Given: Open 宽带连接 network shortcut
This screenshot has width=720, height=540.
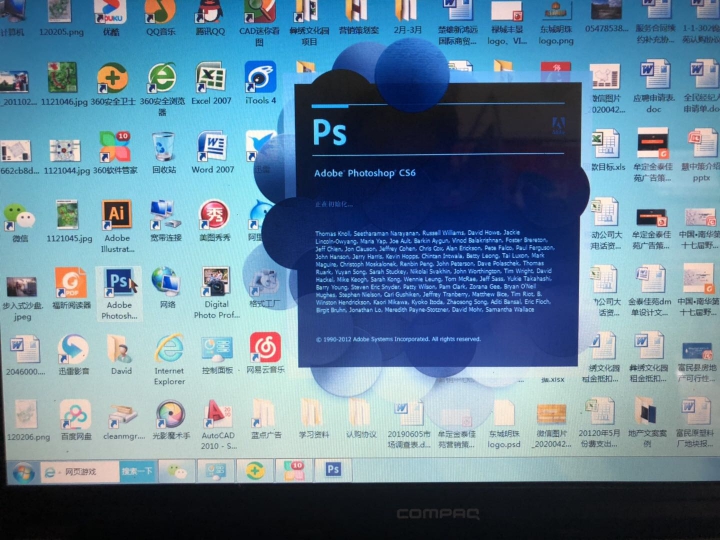Looking at the screenshot, I should 166,221.
